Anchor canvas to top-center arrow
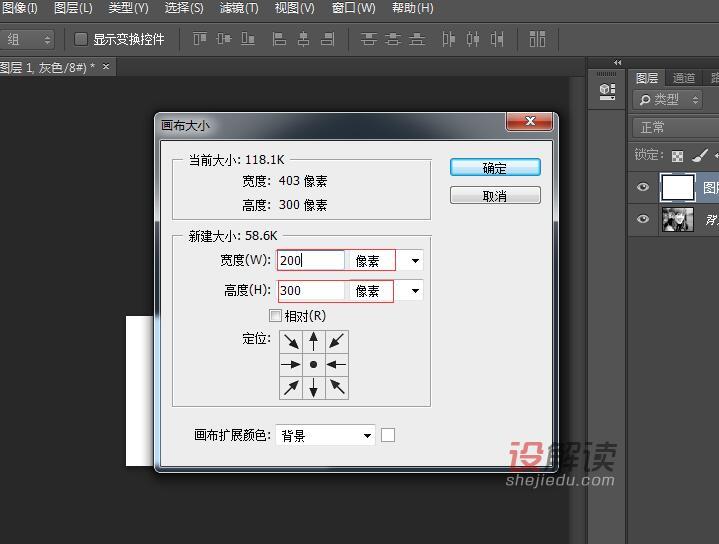Screen dimensions: 719x544 314,342
